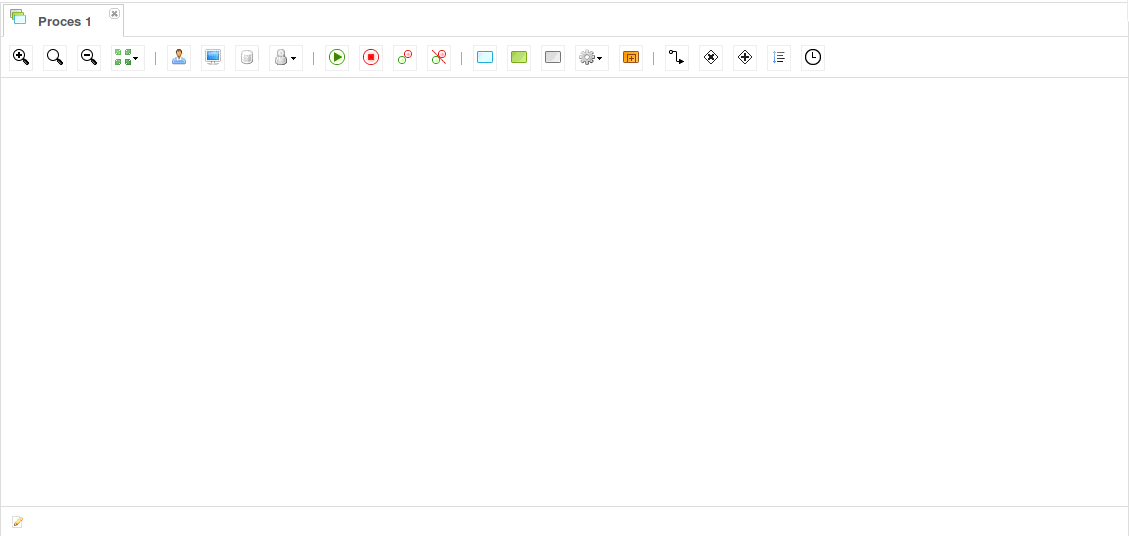This screenshot has width=1129, height=536.
Task: Open the green grid layout dropdown
Action: 127,58
